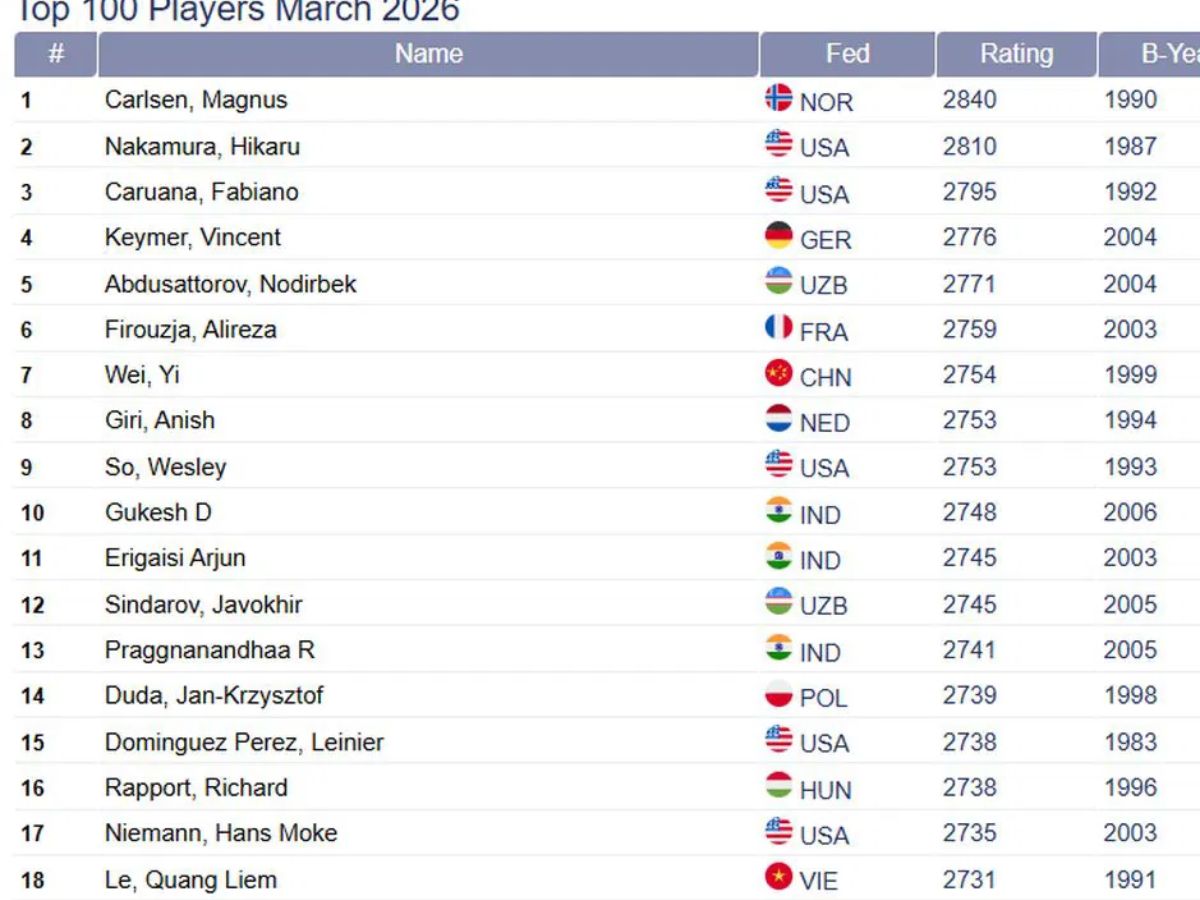Sort by Fed column header
The image size is (1200, 900).
coord(847,54)
